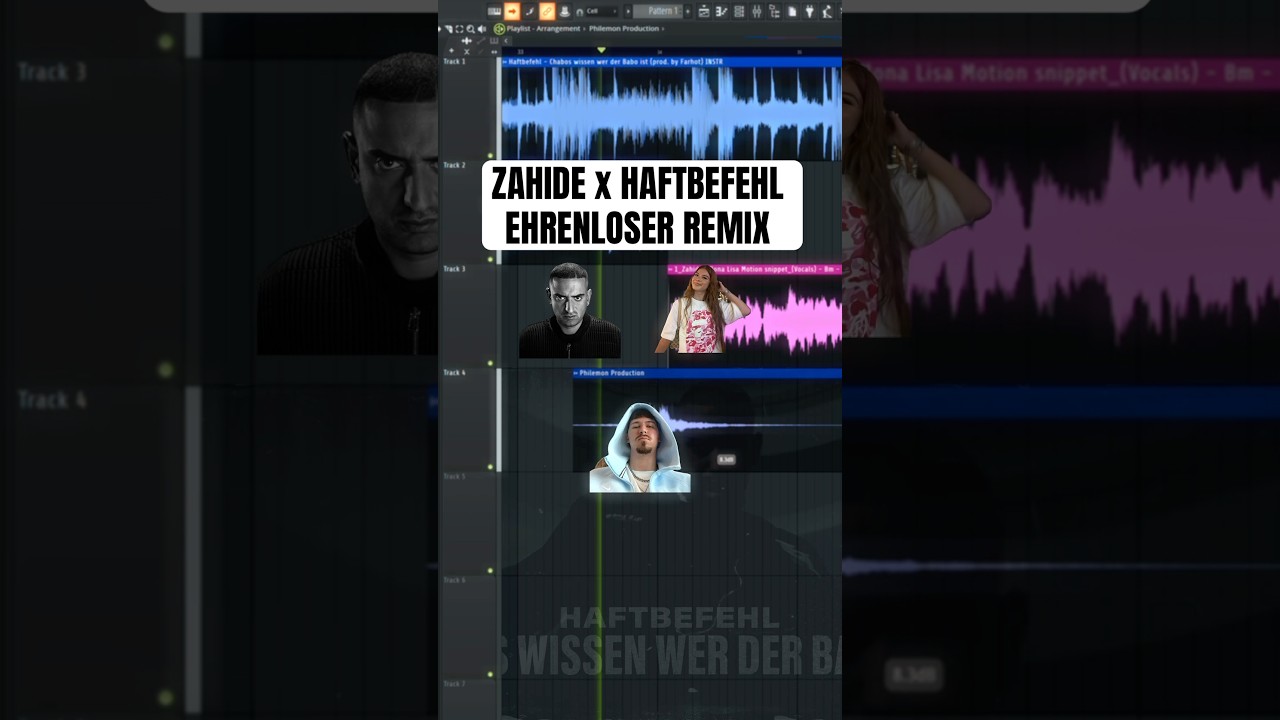
Task: Open the browser tree icon
Action: click(x=774, y=11)
